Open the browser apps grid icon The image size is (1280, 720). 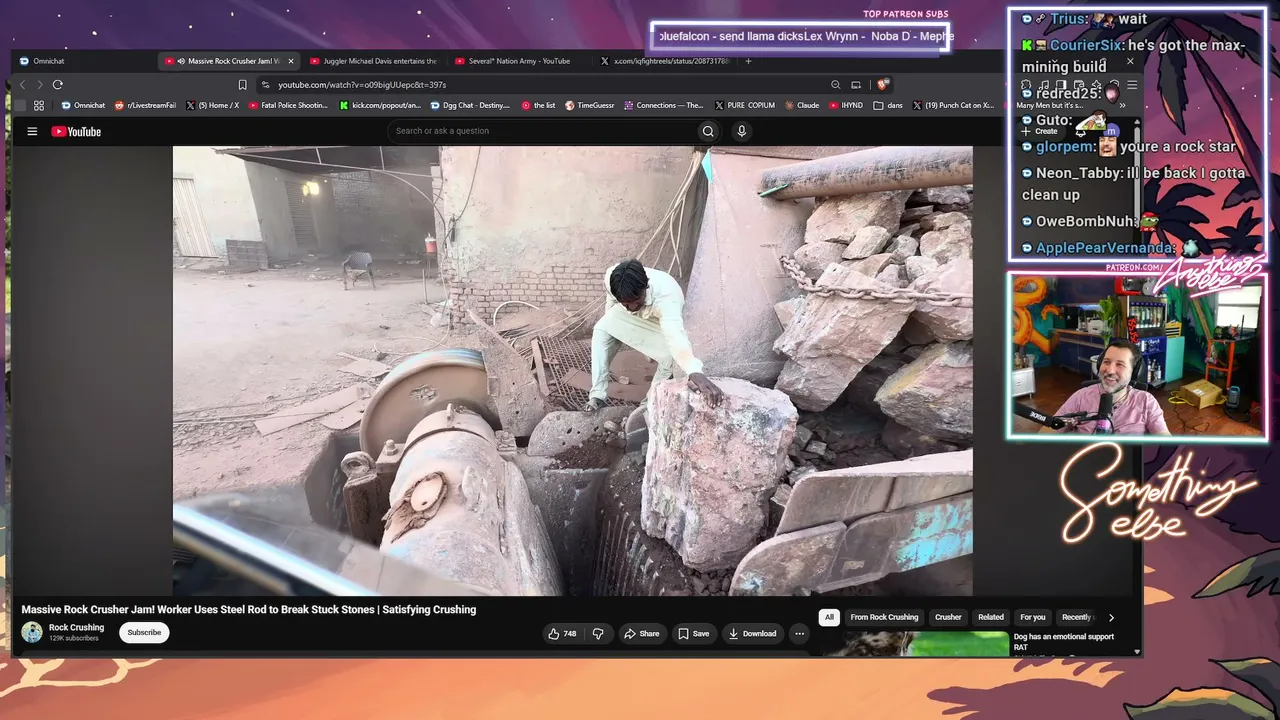[x=39, y=105]
